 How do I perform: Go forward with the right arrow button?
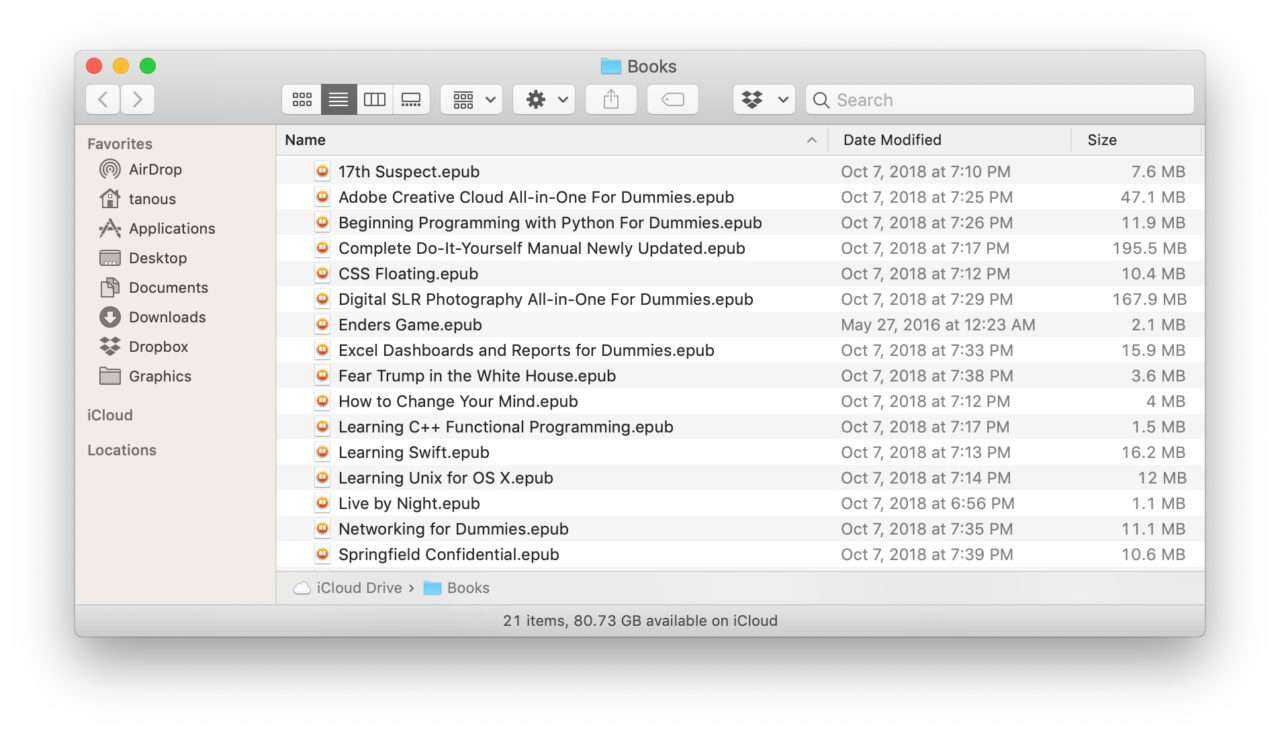coord(137,99)
